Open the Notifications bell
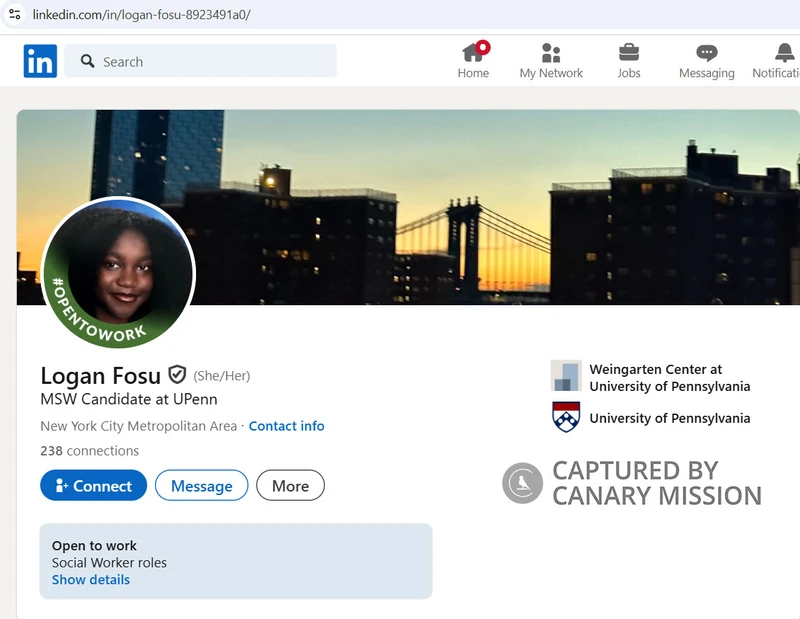The width and height of the screenshot is (800, 619). [777, 60]
